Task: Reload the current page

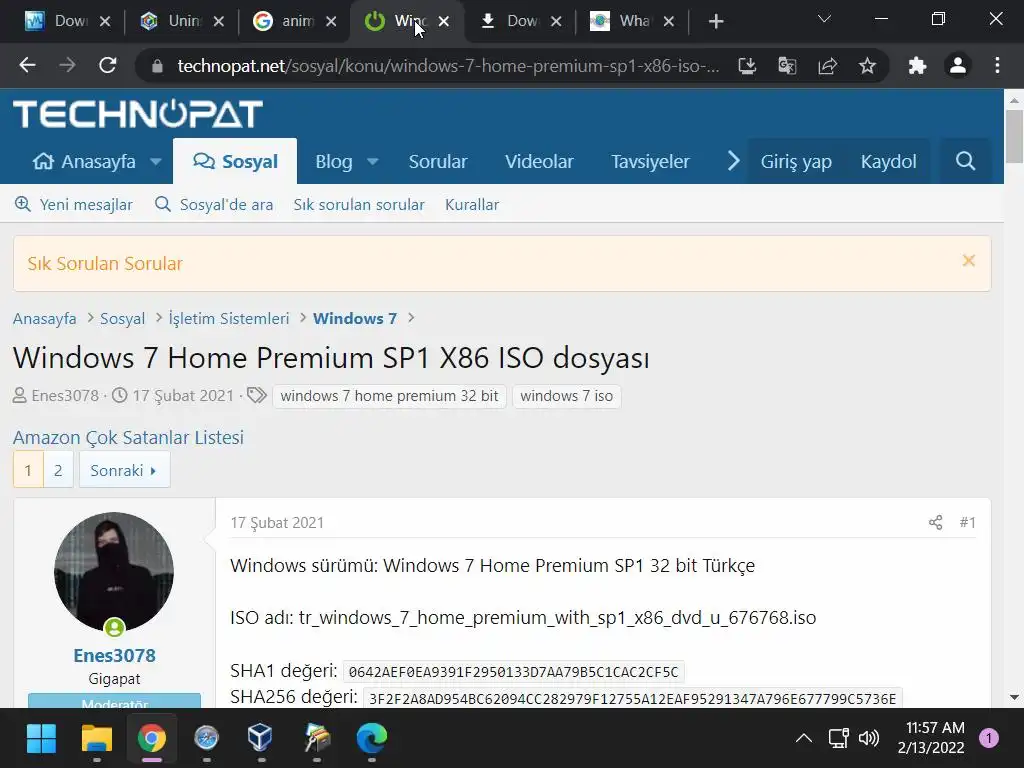Action: [108, 65]
